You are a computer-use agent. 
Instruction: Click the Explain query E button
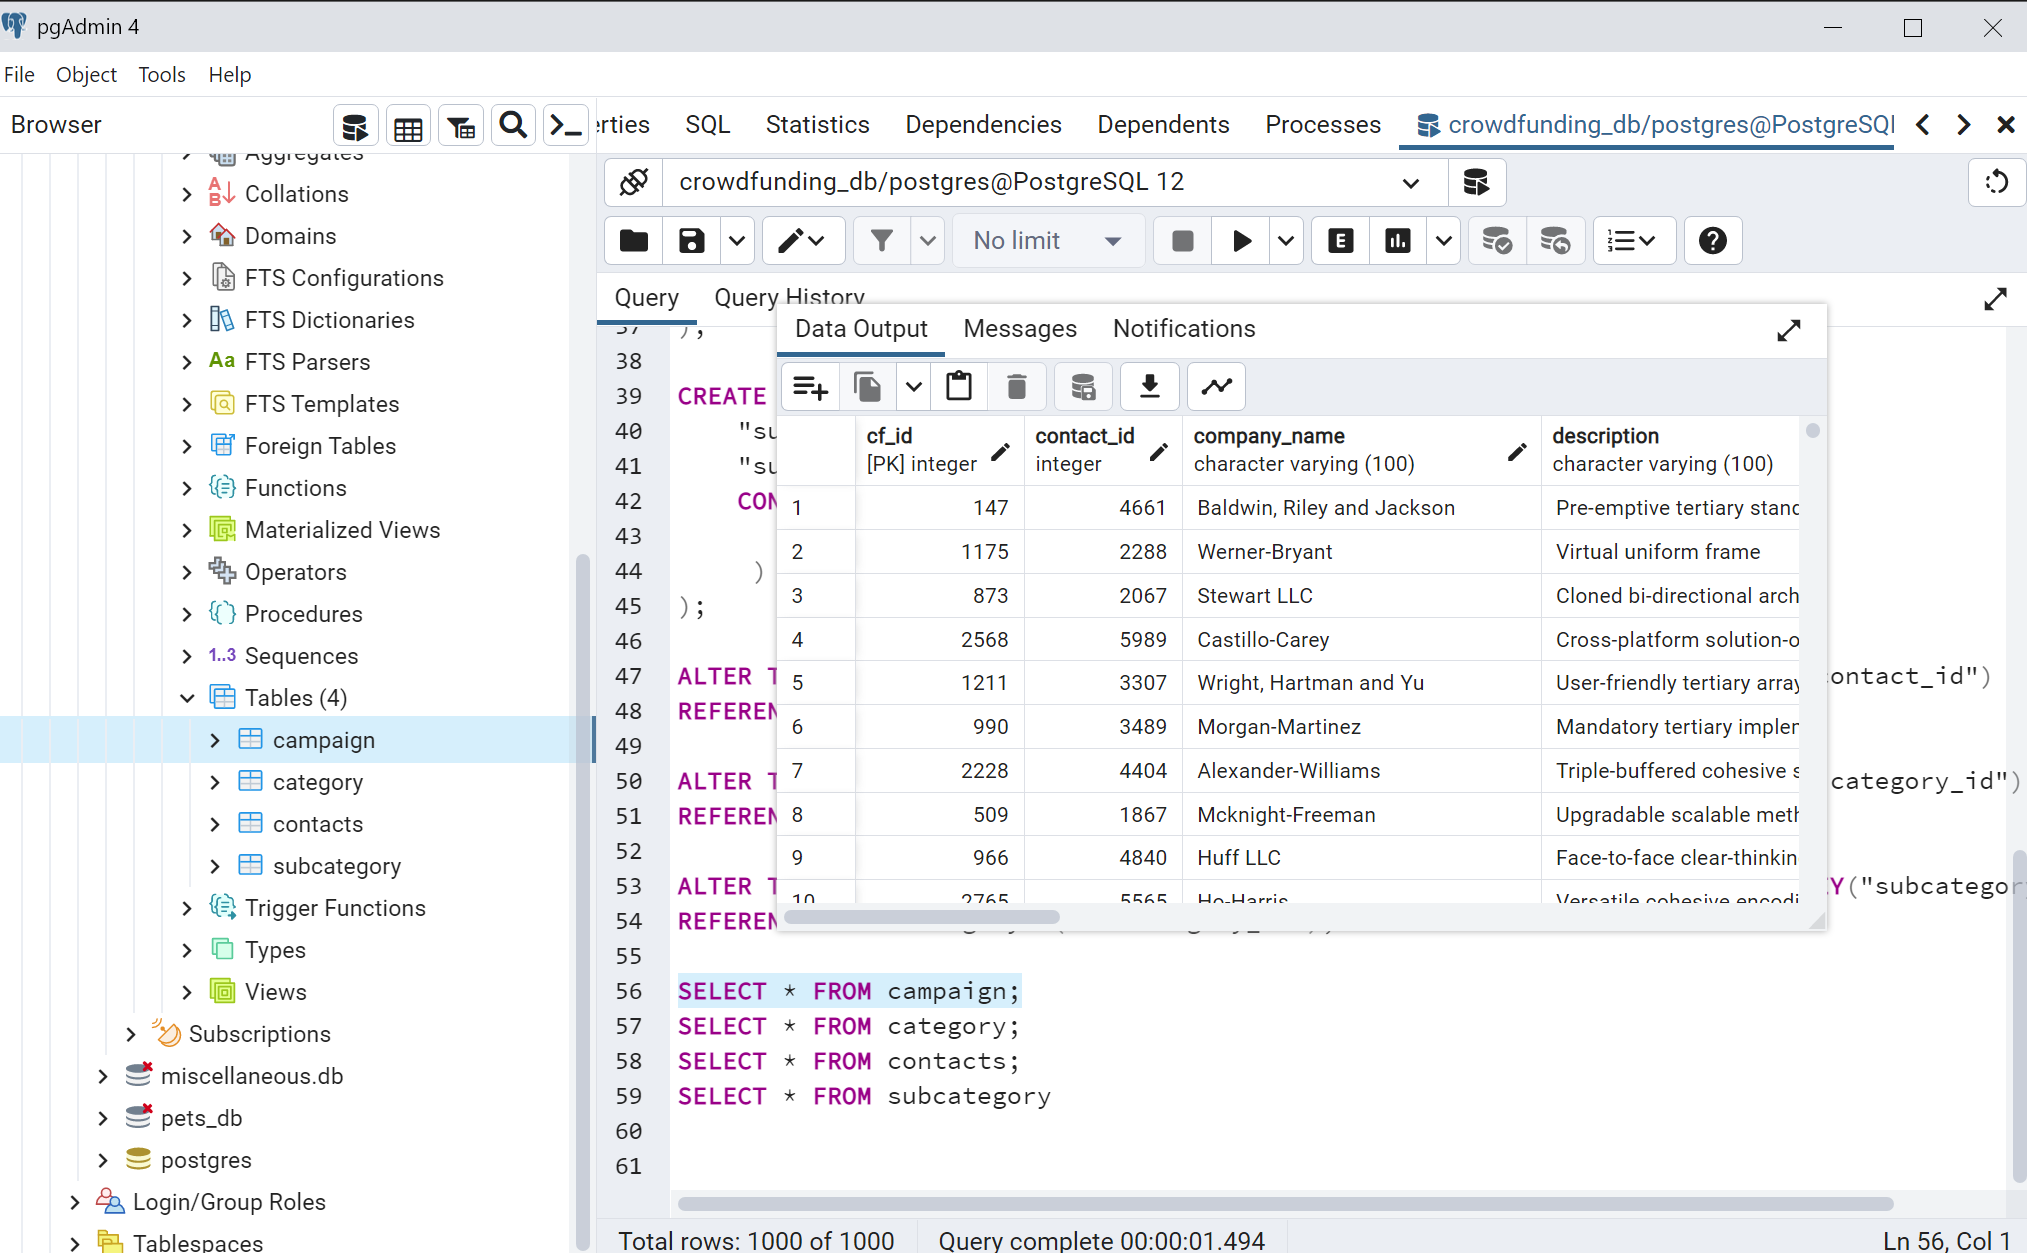pyautogui.click(x=1340, y=241)
